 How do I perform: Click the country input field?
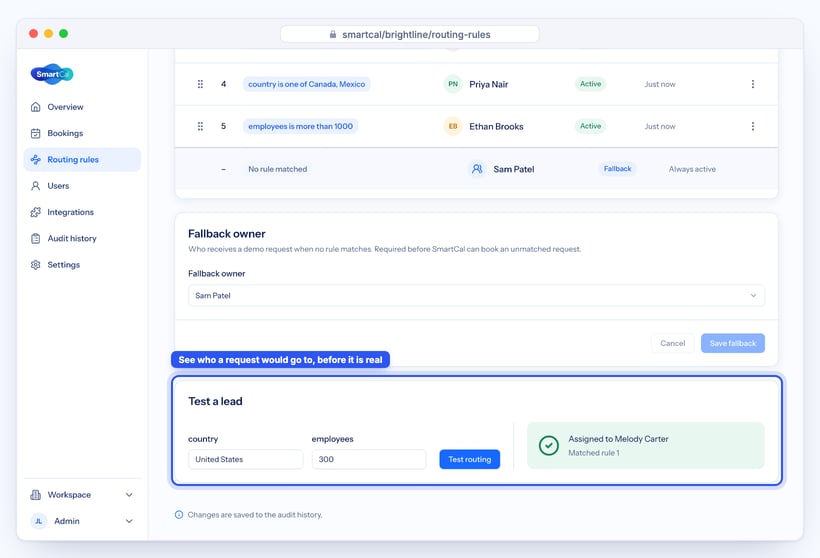point(245,459)
